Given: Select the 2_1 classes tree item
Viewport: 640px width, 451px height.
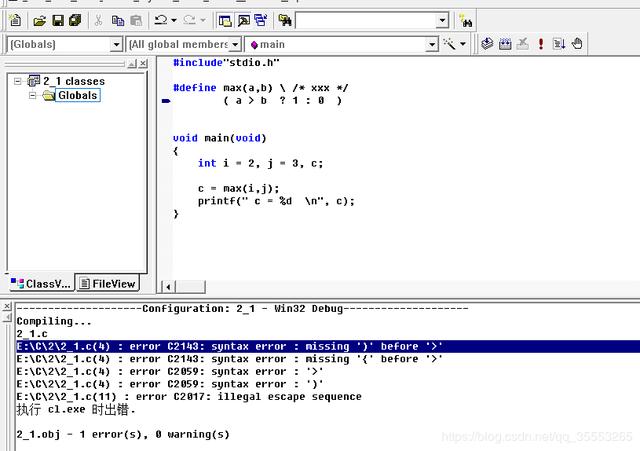Looking at the screenshot, I should [74, 81].
